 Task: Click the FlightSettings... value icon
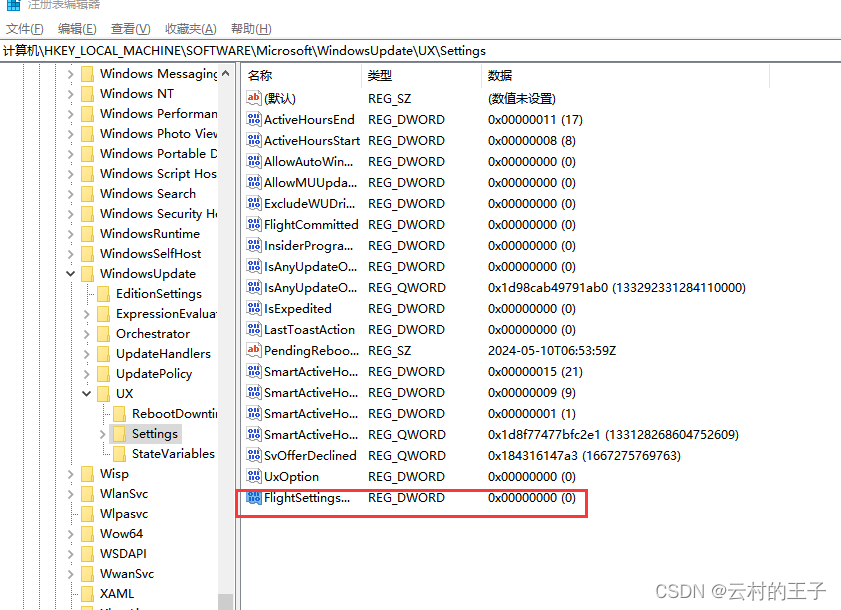(x=254, y=497)
